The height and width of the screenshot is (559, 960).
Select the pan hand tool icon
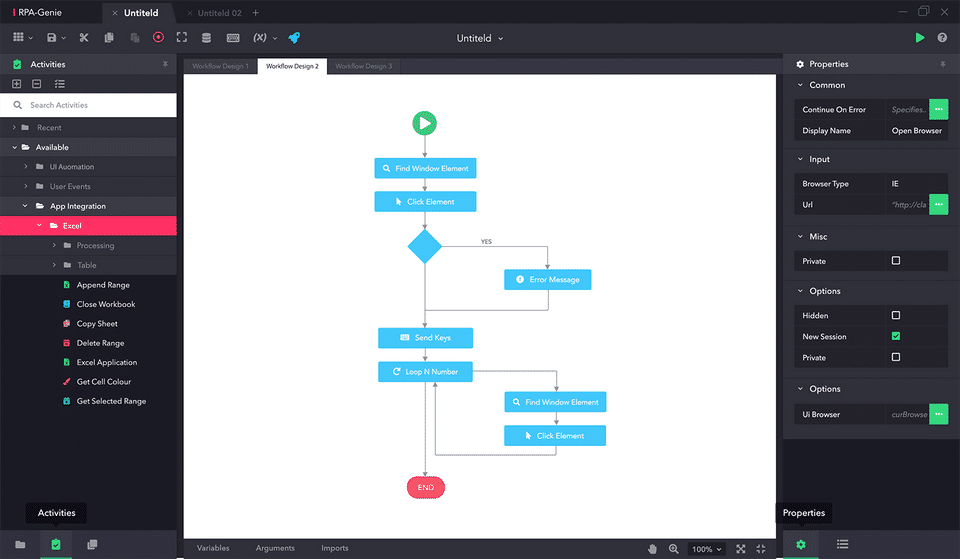(x=652, y=549)
